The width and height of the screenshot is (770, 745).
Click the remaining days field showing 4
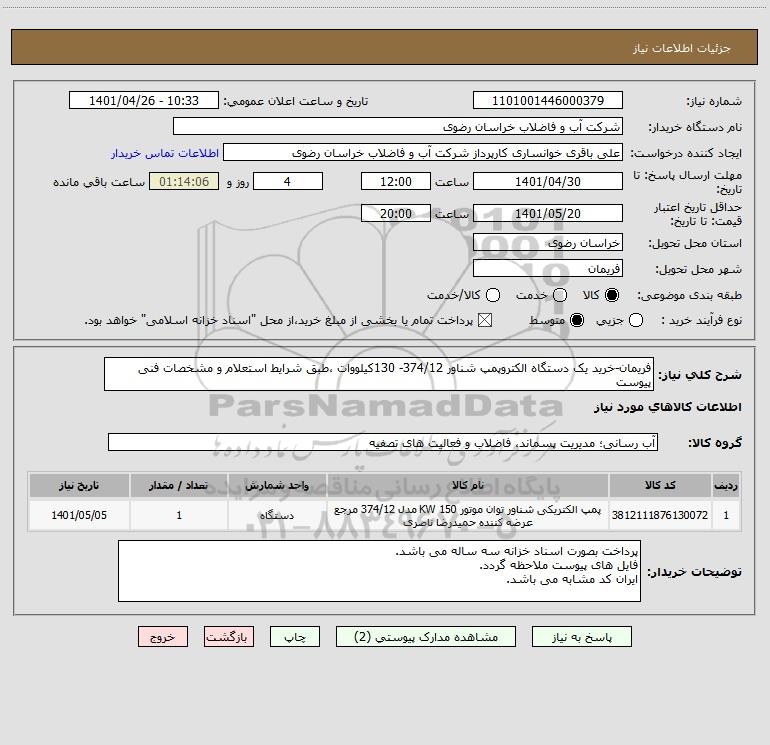point(288,181)
